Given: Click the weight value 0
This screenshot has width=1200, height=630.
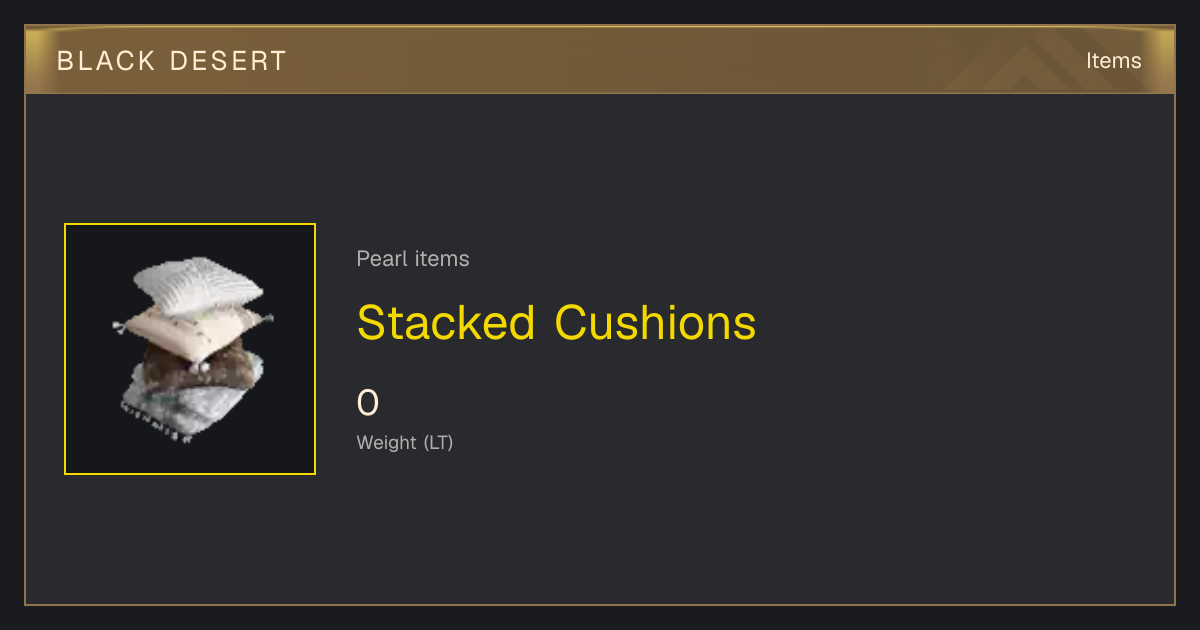Looking at the screenshot, I should tap(368, 403).
